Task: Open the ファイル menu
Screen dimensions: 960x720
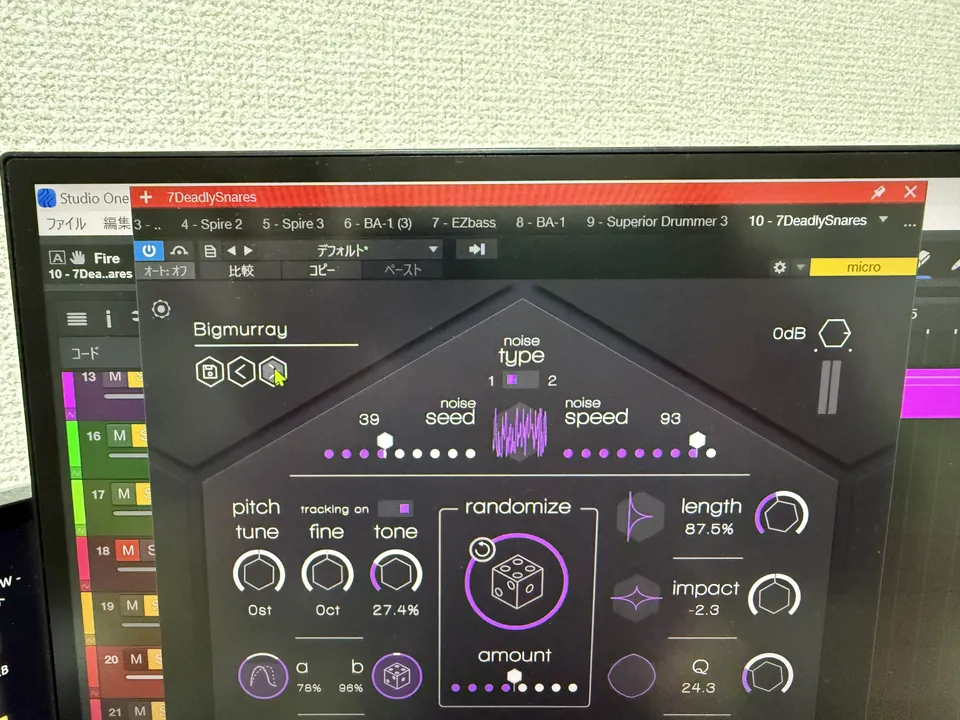Action: point(66,223)
